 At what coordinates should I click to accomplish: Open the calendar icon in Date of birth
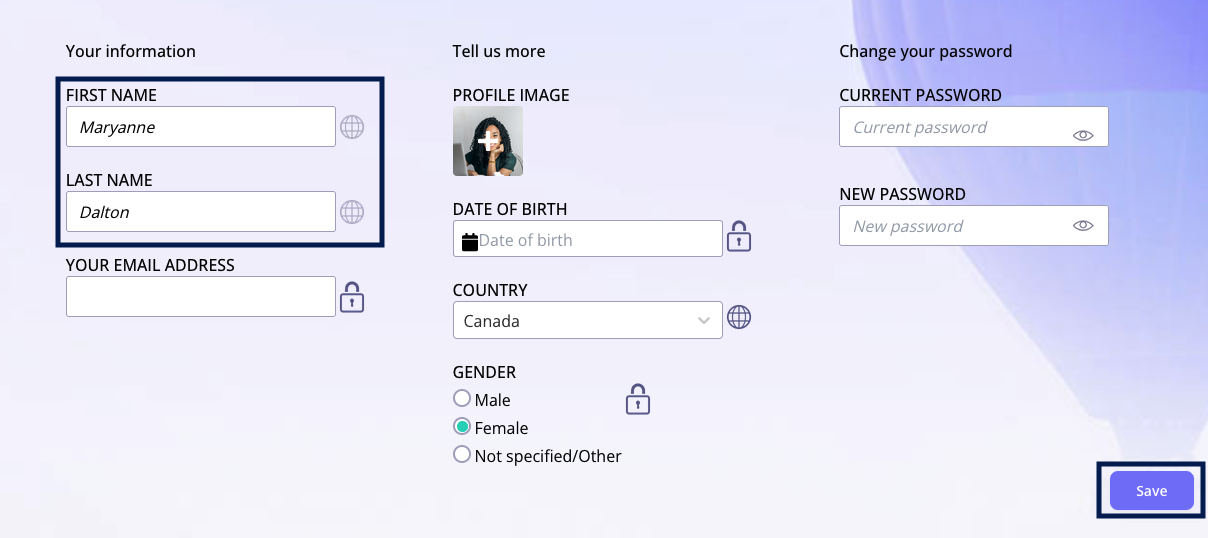(470, 241)
